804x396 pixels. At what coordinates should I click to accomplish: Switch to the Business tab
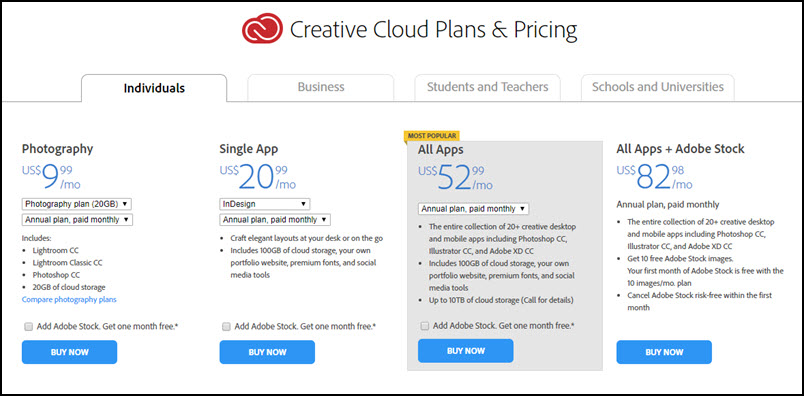pyautogui.click(x=321, y=87)
